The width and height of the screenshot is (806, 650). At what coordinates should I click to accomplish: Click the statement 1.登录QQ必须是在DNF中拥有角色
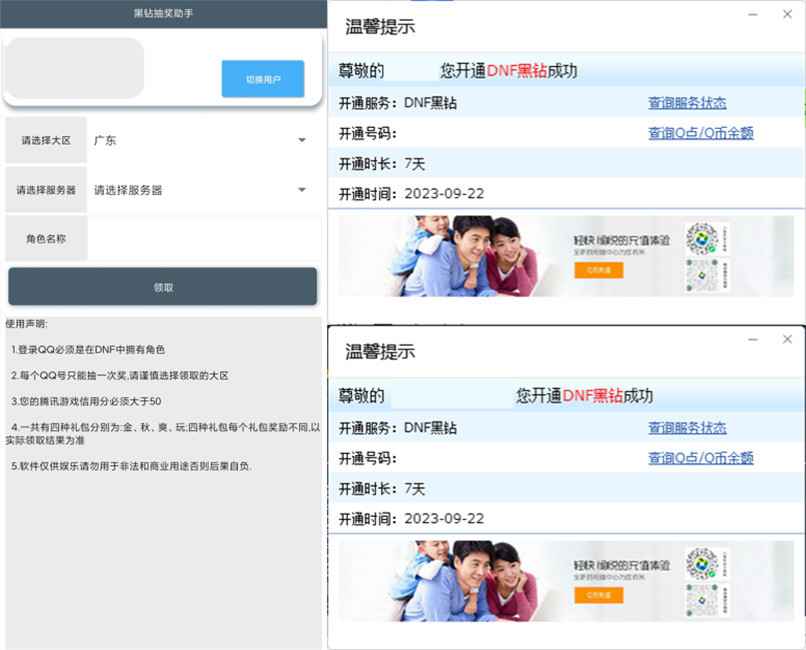[x=88, y=349]
